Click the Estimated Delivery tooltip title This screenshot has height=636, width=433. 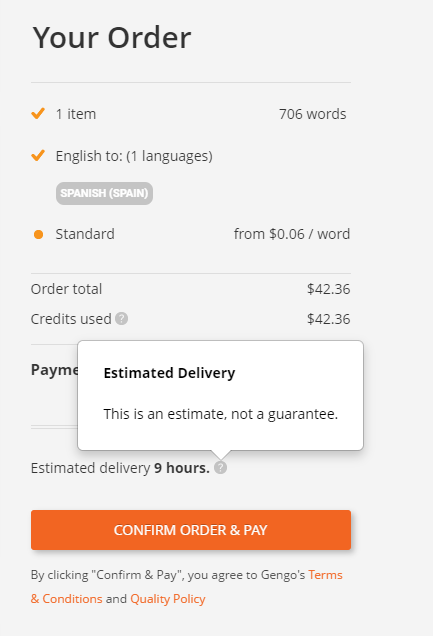pos(169,373)
